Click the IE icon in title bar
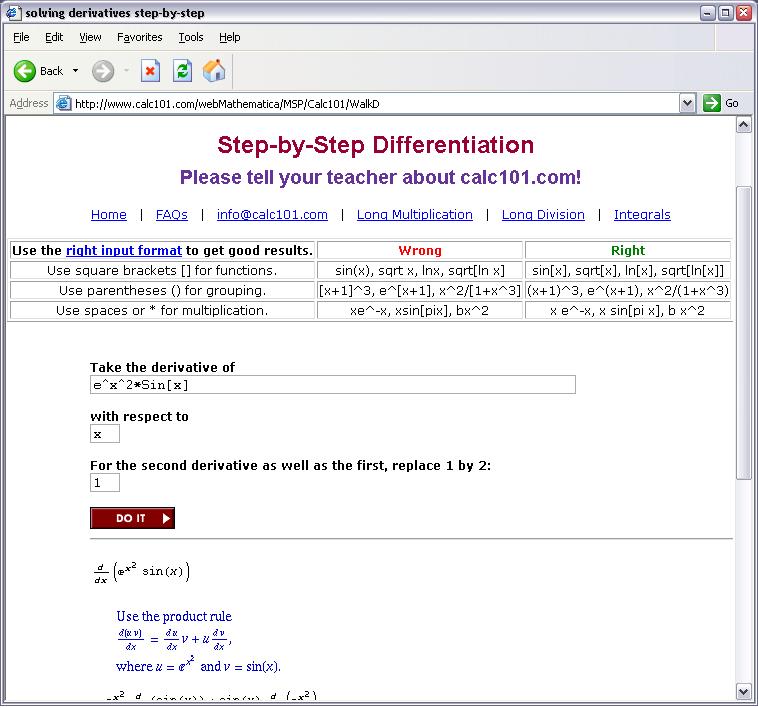 [14, 13]
